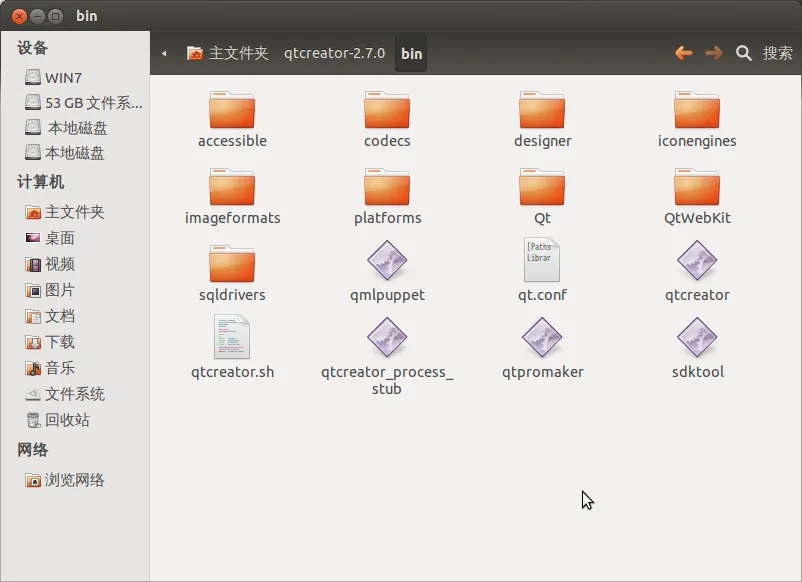
Task: Select the qtcreator executable icon
Action: coord(696,262)
